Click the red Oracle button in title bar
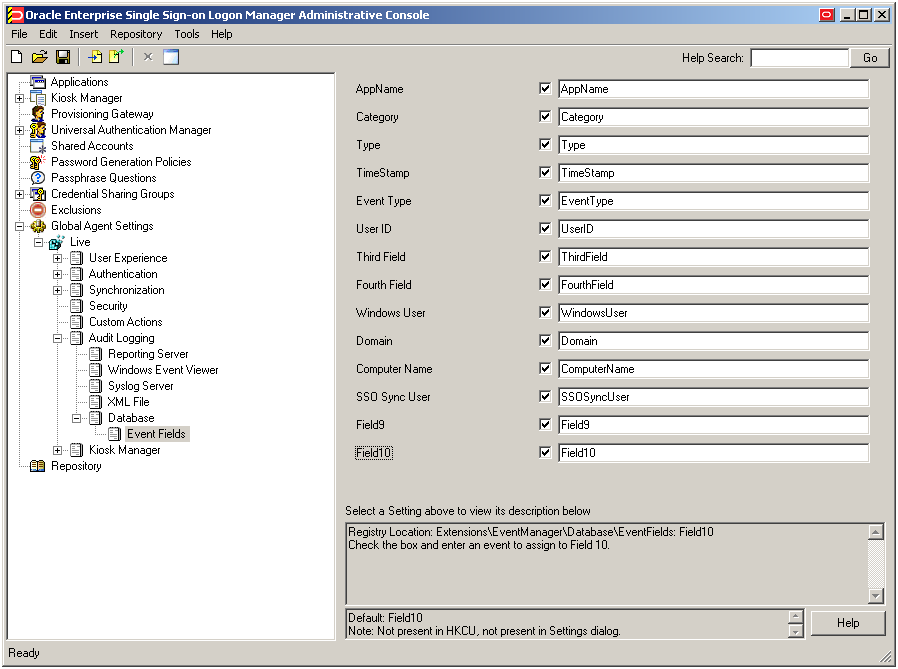Screen dimensions: 898x669 (x=826, y=15)
